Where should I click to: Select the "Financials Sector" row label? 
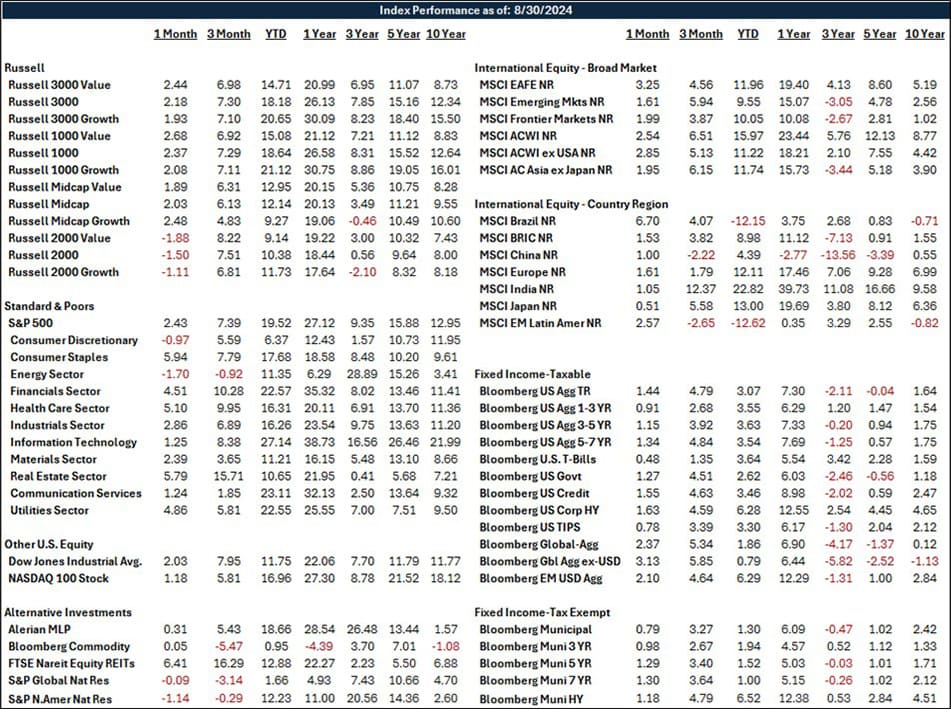click(x=55, y=391)
